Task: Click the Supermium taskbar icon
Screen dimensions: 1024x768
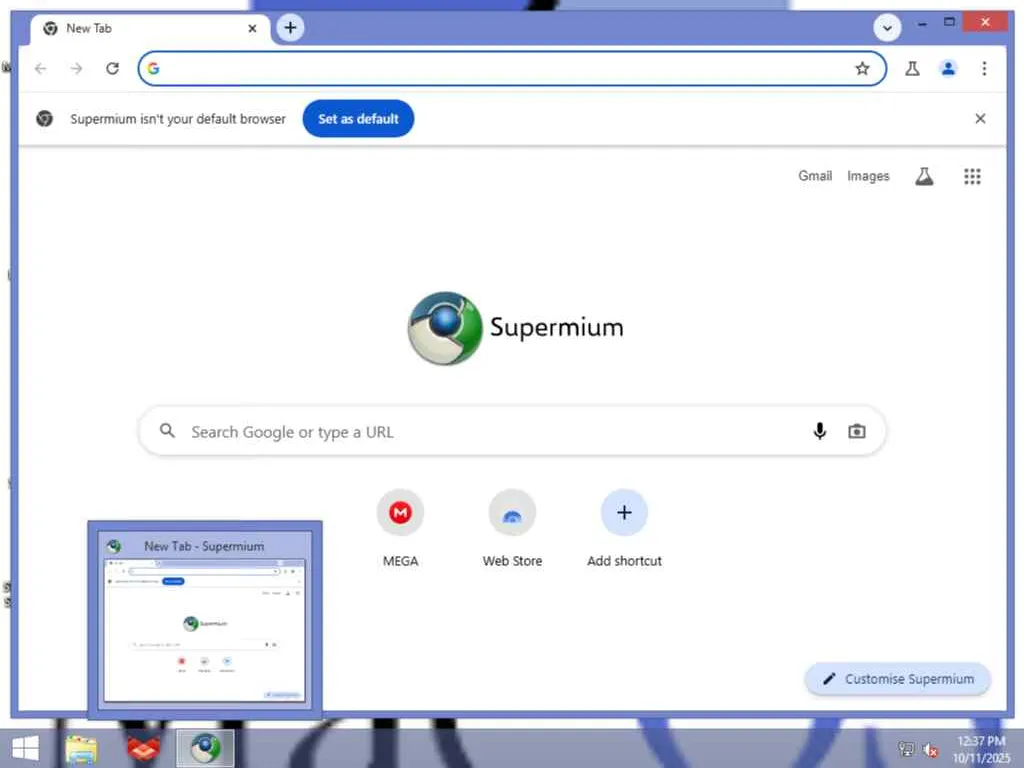Action: (x=205, y=748)
